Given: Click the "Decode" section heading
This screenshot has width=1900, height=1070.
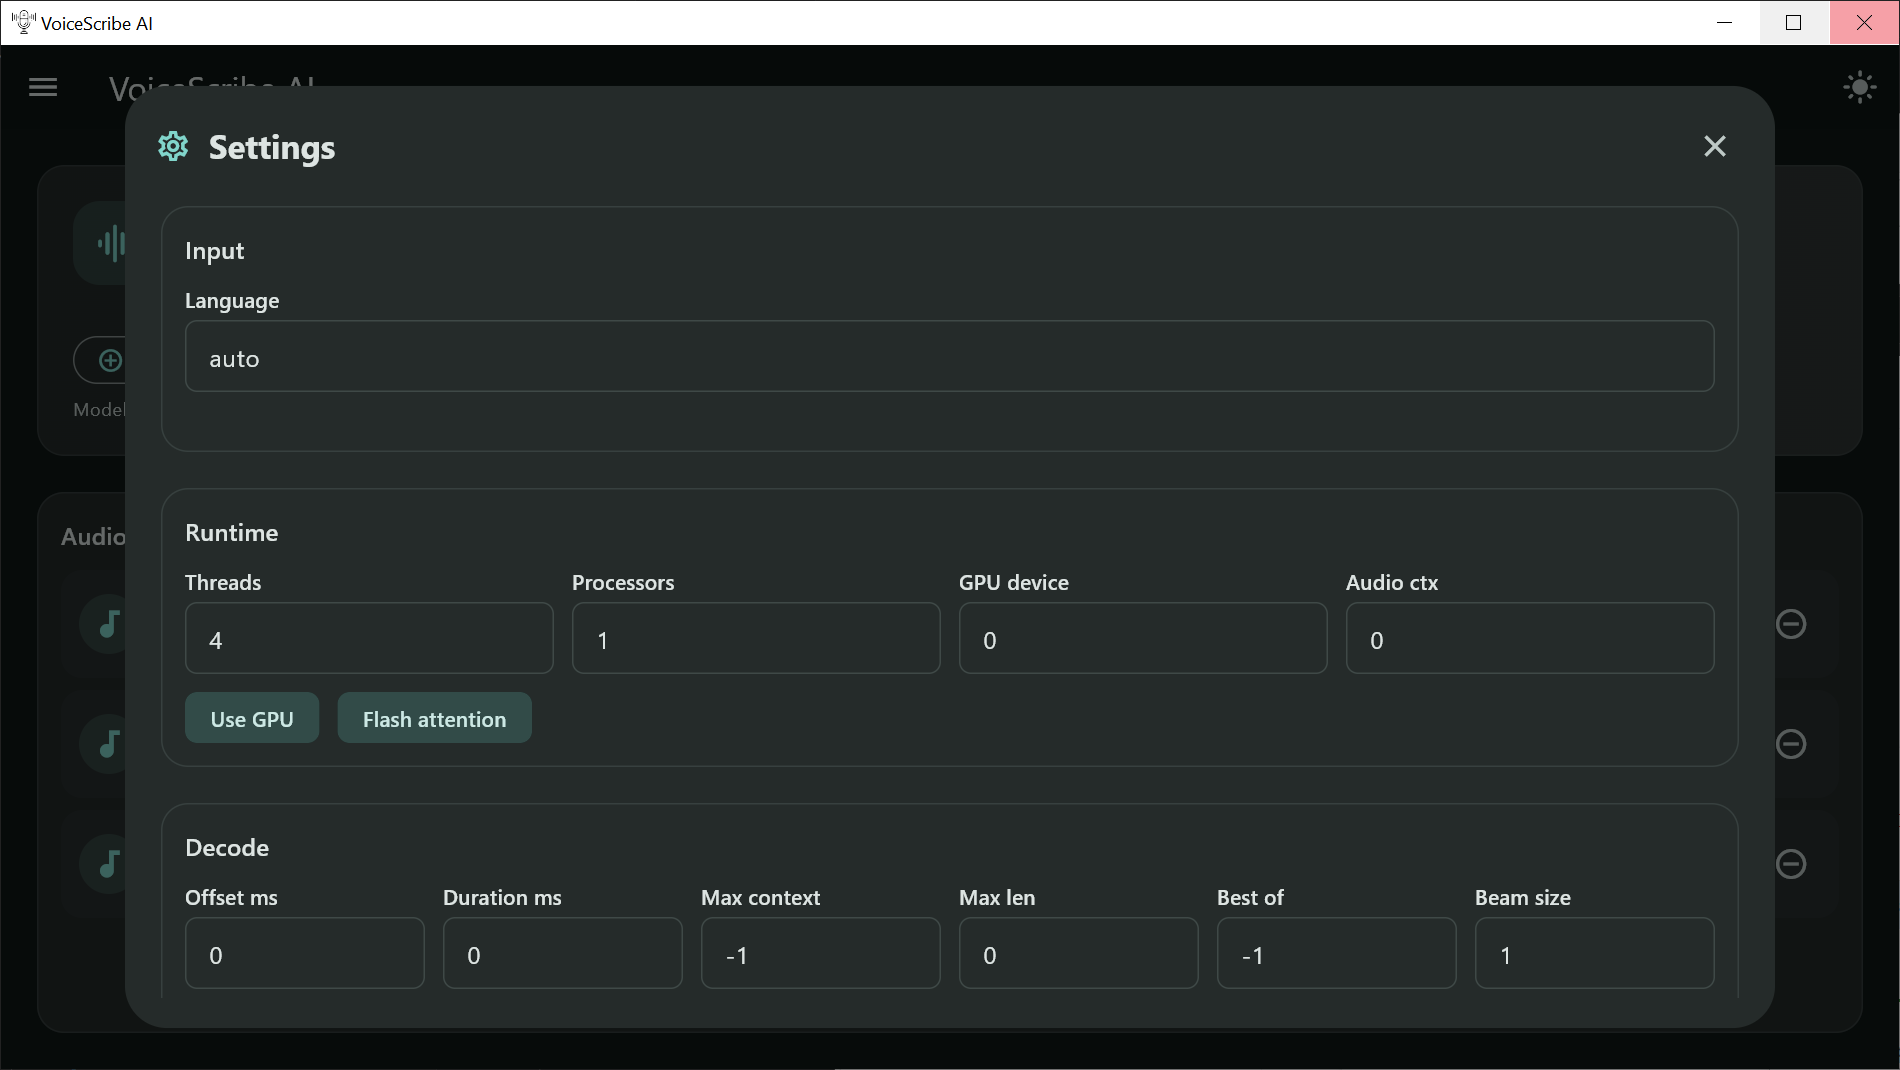Looking at the screenshot, I should pos(227,848).
